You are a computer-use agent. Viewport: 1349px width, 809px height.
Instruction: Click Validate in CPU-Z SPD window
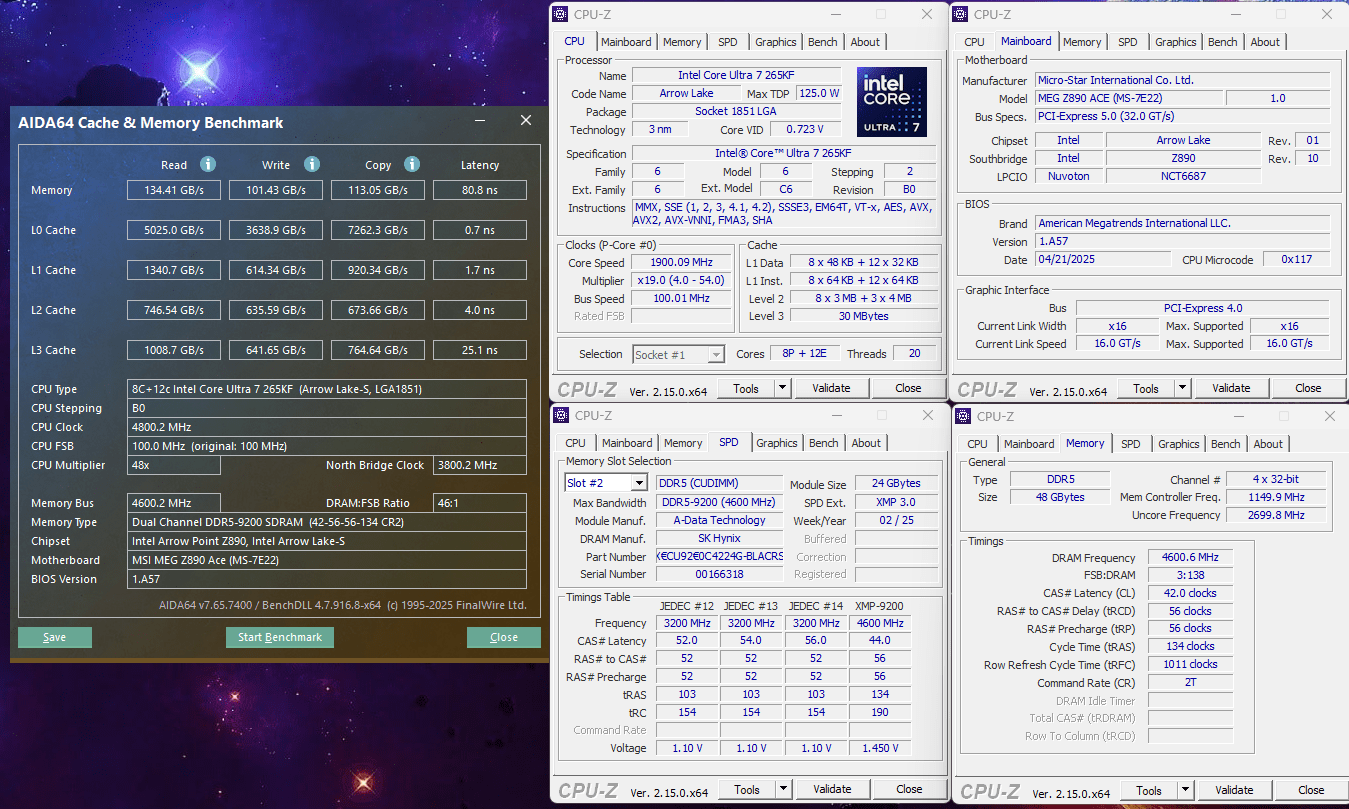pos(832,789)
